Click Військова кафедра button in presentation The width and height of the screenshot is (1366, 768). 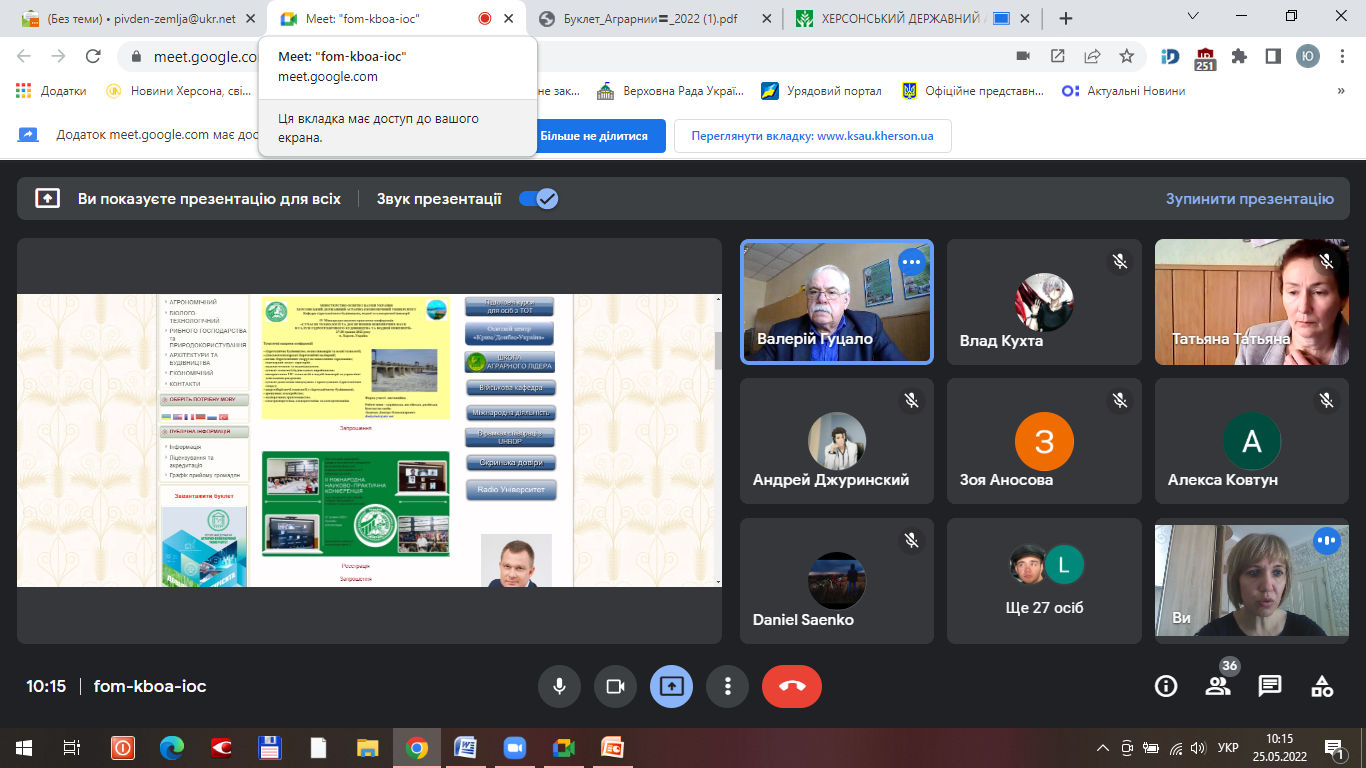510,387
